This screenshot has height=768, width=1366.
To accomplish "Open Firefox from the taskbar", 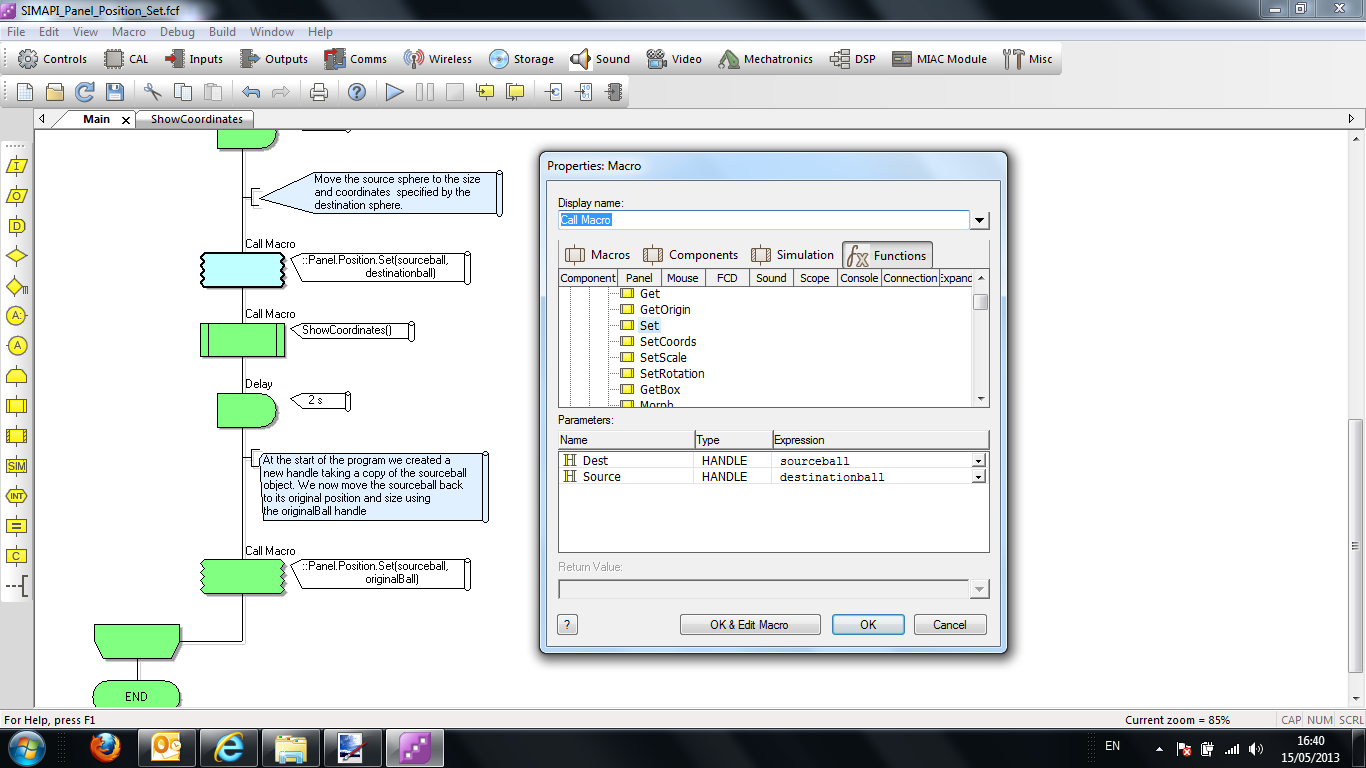I will [x=105, y=748].
